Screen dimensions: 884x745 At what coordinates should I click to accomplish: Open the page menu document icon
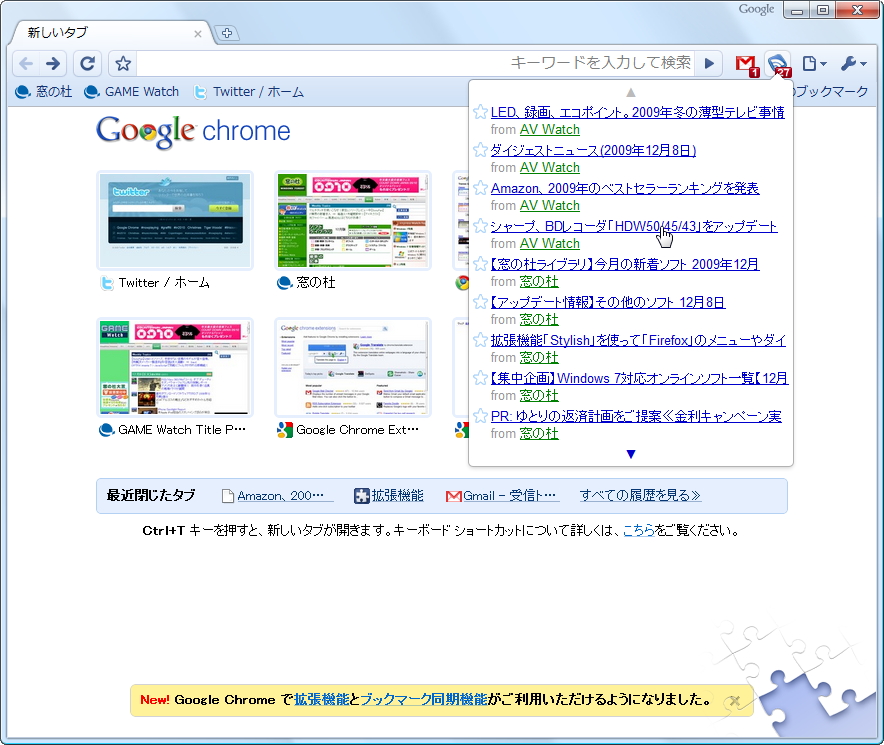point(812,62)
